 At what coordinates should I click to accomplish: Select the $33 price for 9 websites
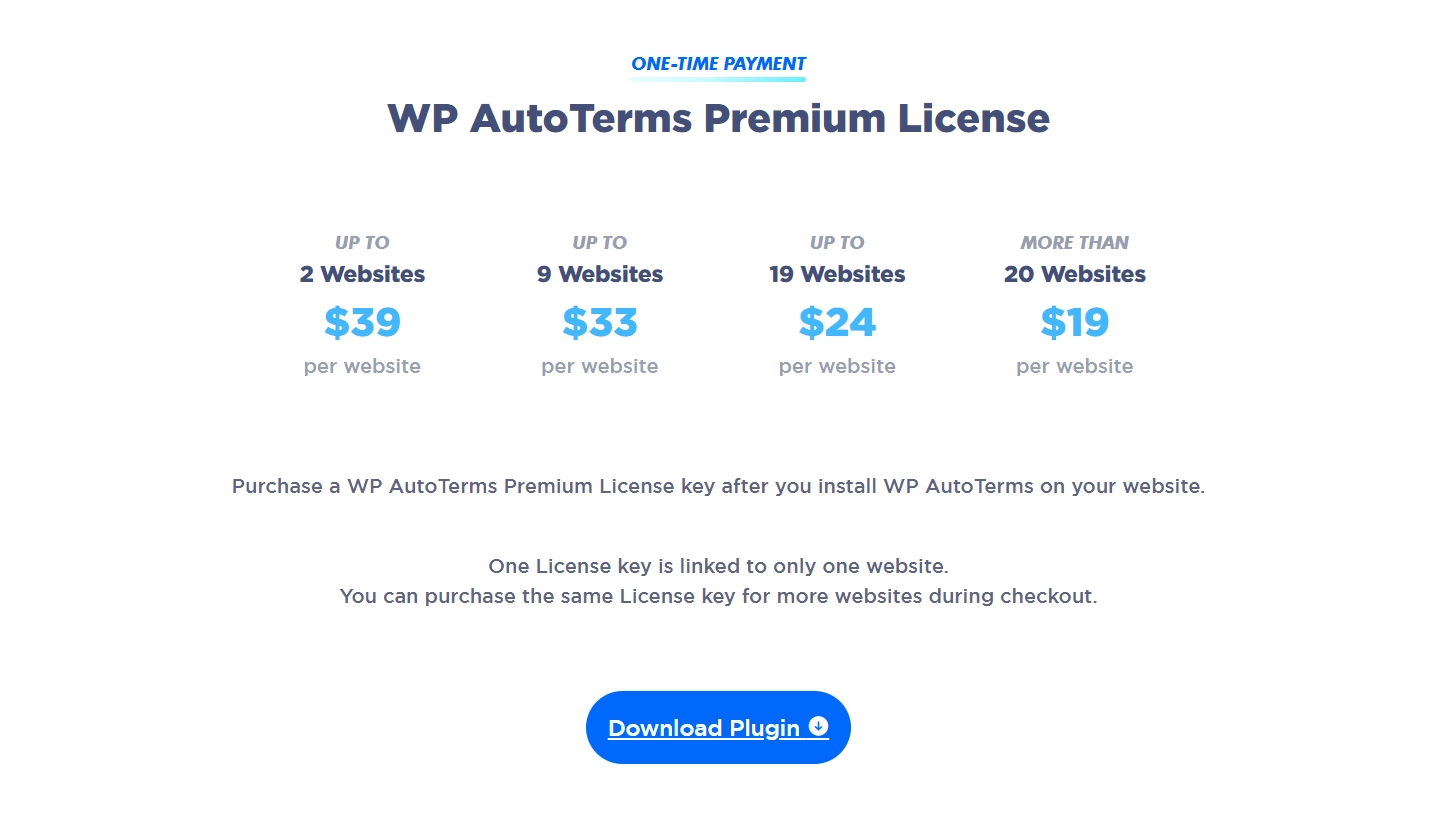tap(598, 322)
